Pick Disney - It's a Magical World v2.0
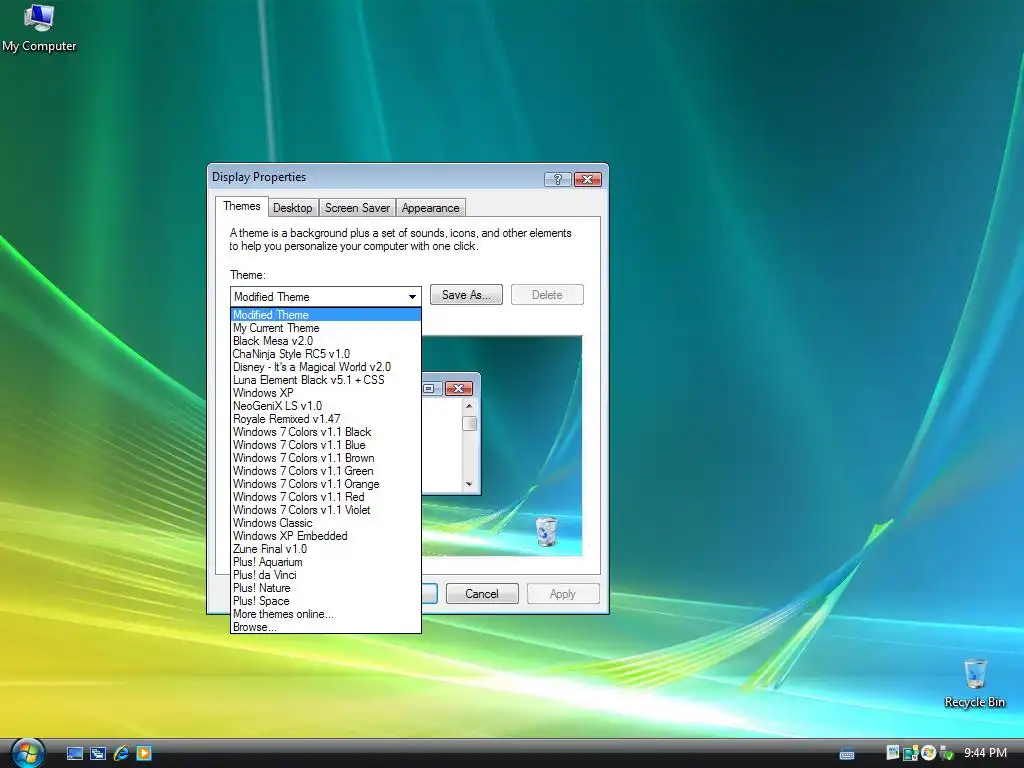This screenshot has width=1024, height=768. (x=326, y=367)
